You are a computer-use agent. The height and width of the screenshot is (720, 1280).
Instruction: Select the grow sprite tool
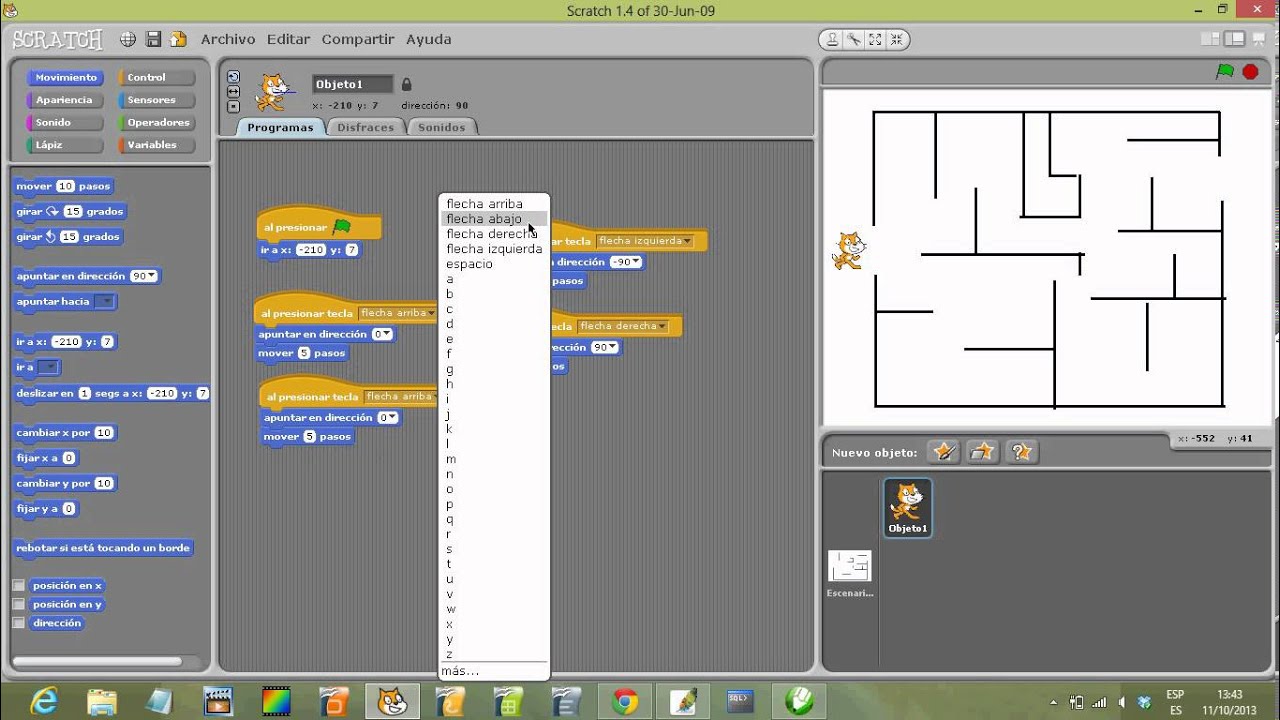(x=876, y=39)
